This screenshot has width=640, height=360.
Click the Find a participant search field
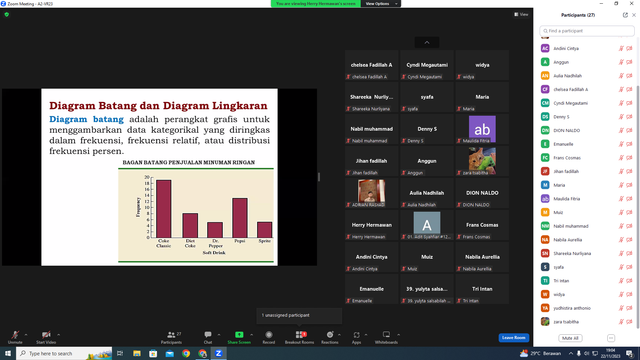(587, 31)
